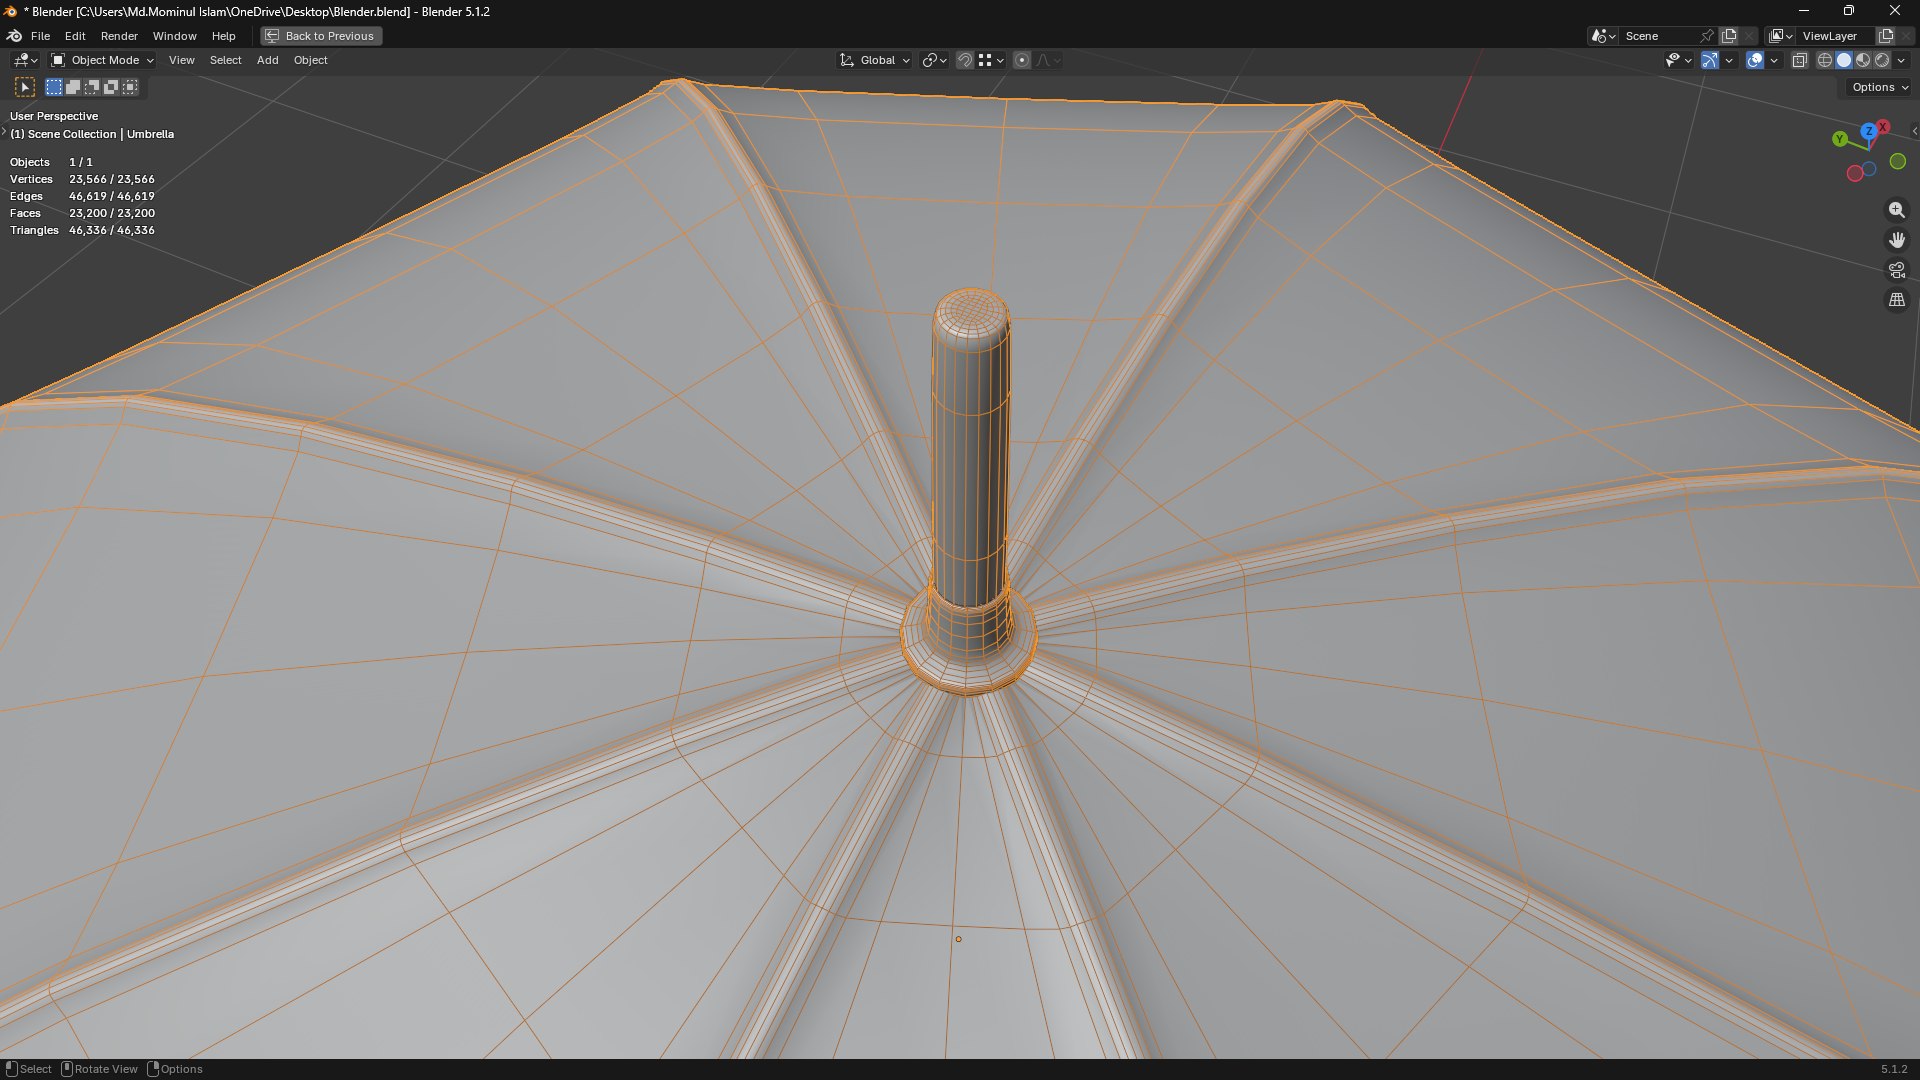Open the gizmo options dropdown arrow
The height and width of the screenshot is (1080, 1920).
(1729, 60)
